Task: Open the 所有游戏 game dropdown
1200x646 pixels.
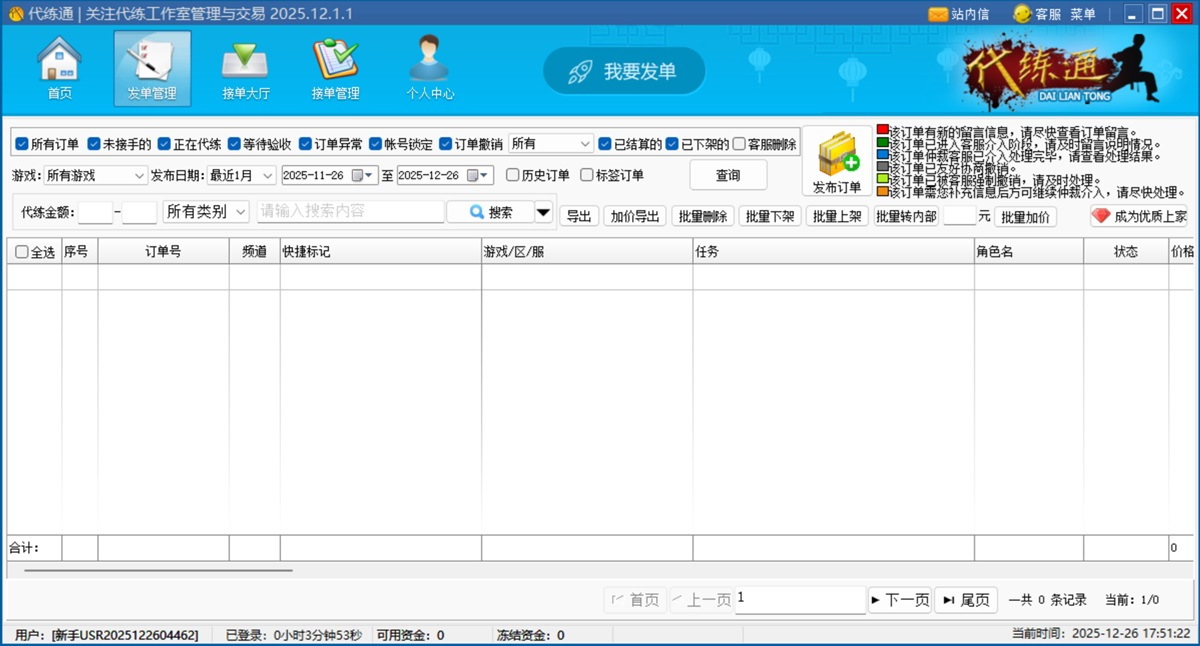Action: click(95, 174)
